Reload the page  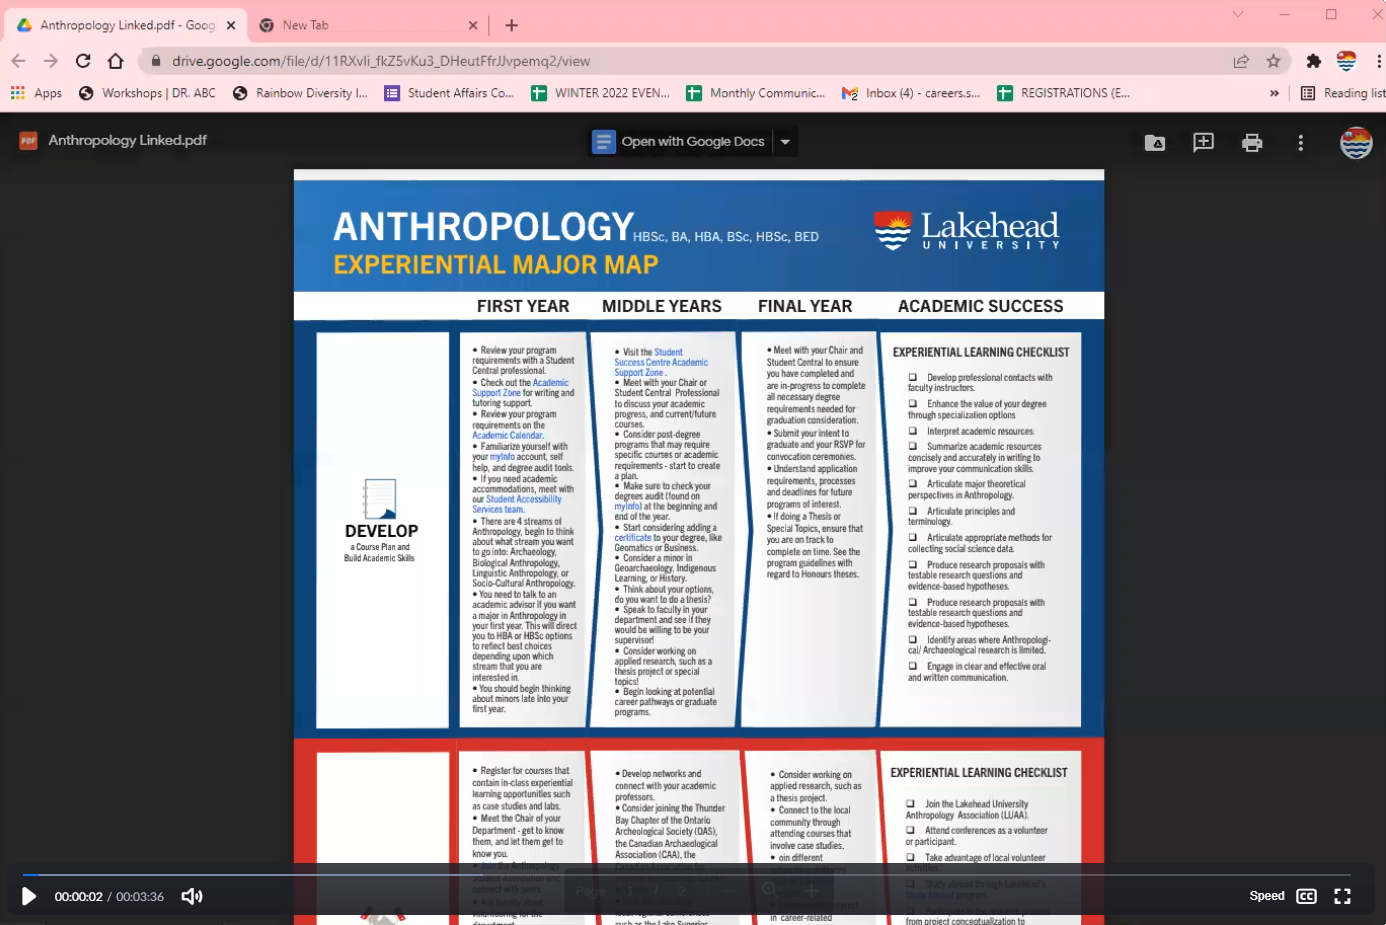83,61
